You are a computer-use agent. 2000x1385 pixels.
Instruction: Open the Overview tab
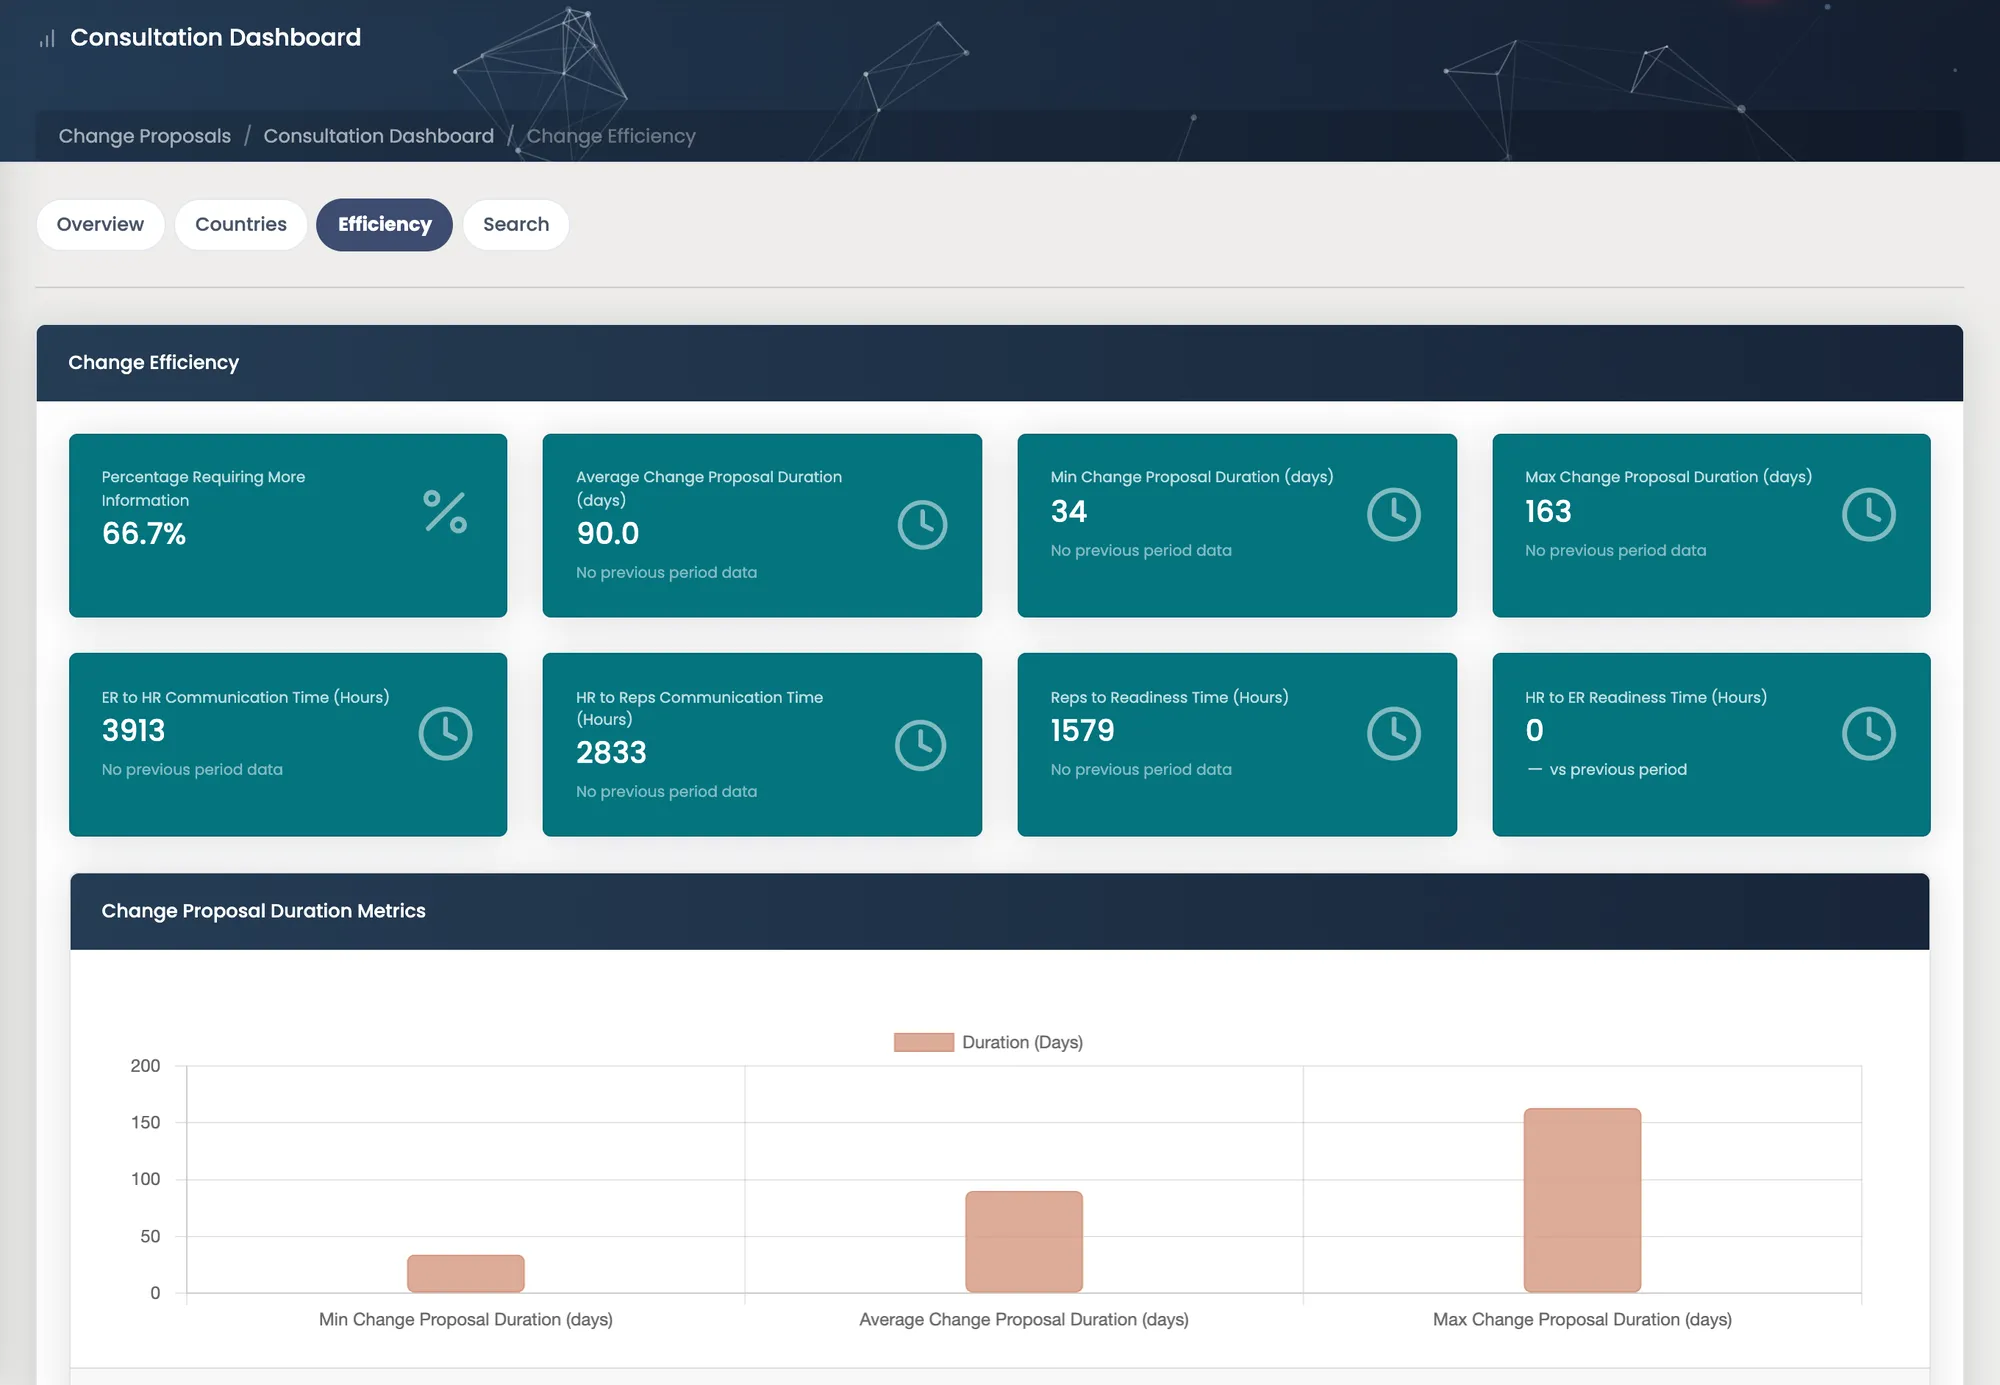click(100, 224)
